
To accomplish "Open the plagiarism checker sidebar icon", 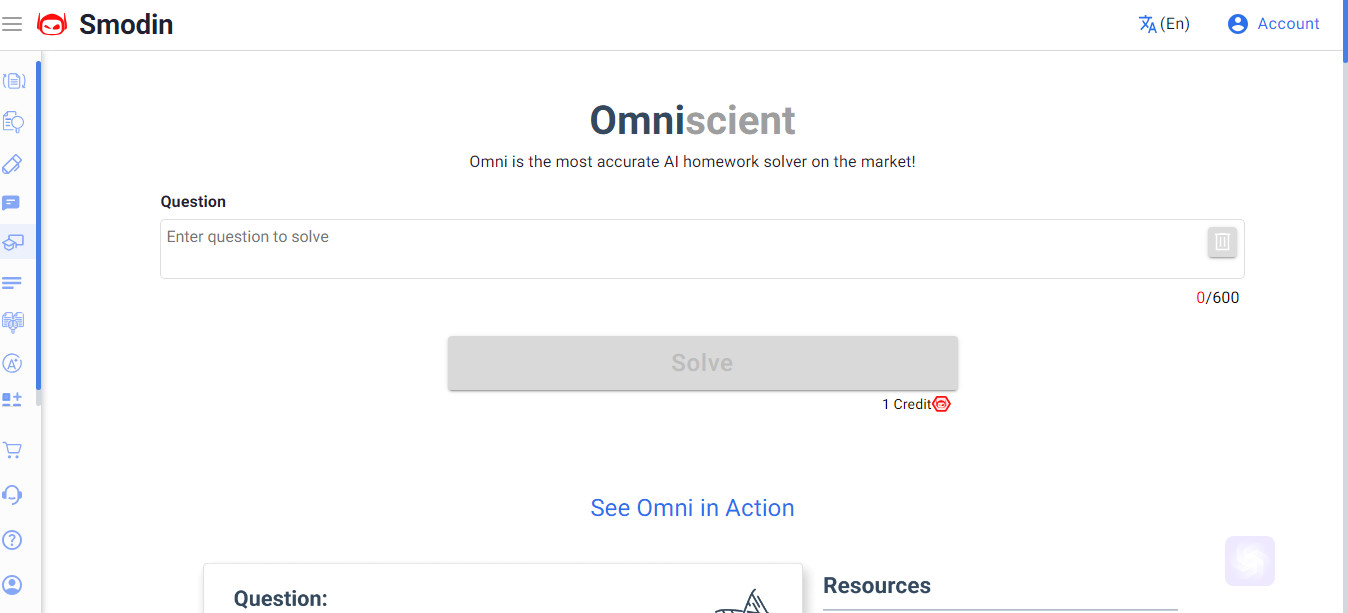I will pos(13,122).
